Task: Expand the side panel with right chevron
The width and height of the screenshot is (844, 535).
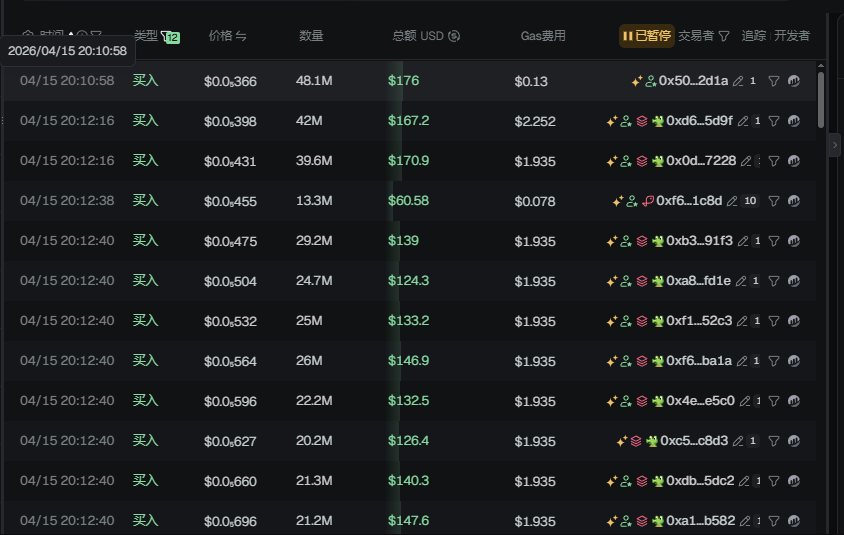Action: 835,145
